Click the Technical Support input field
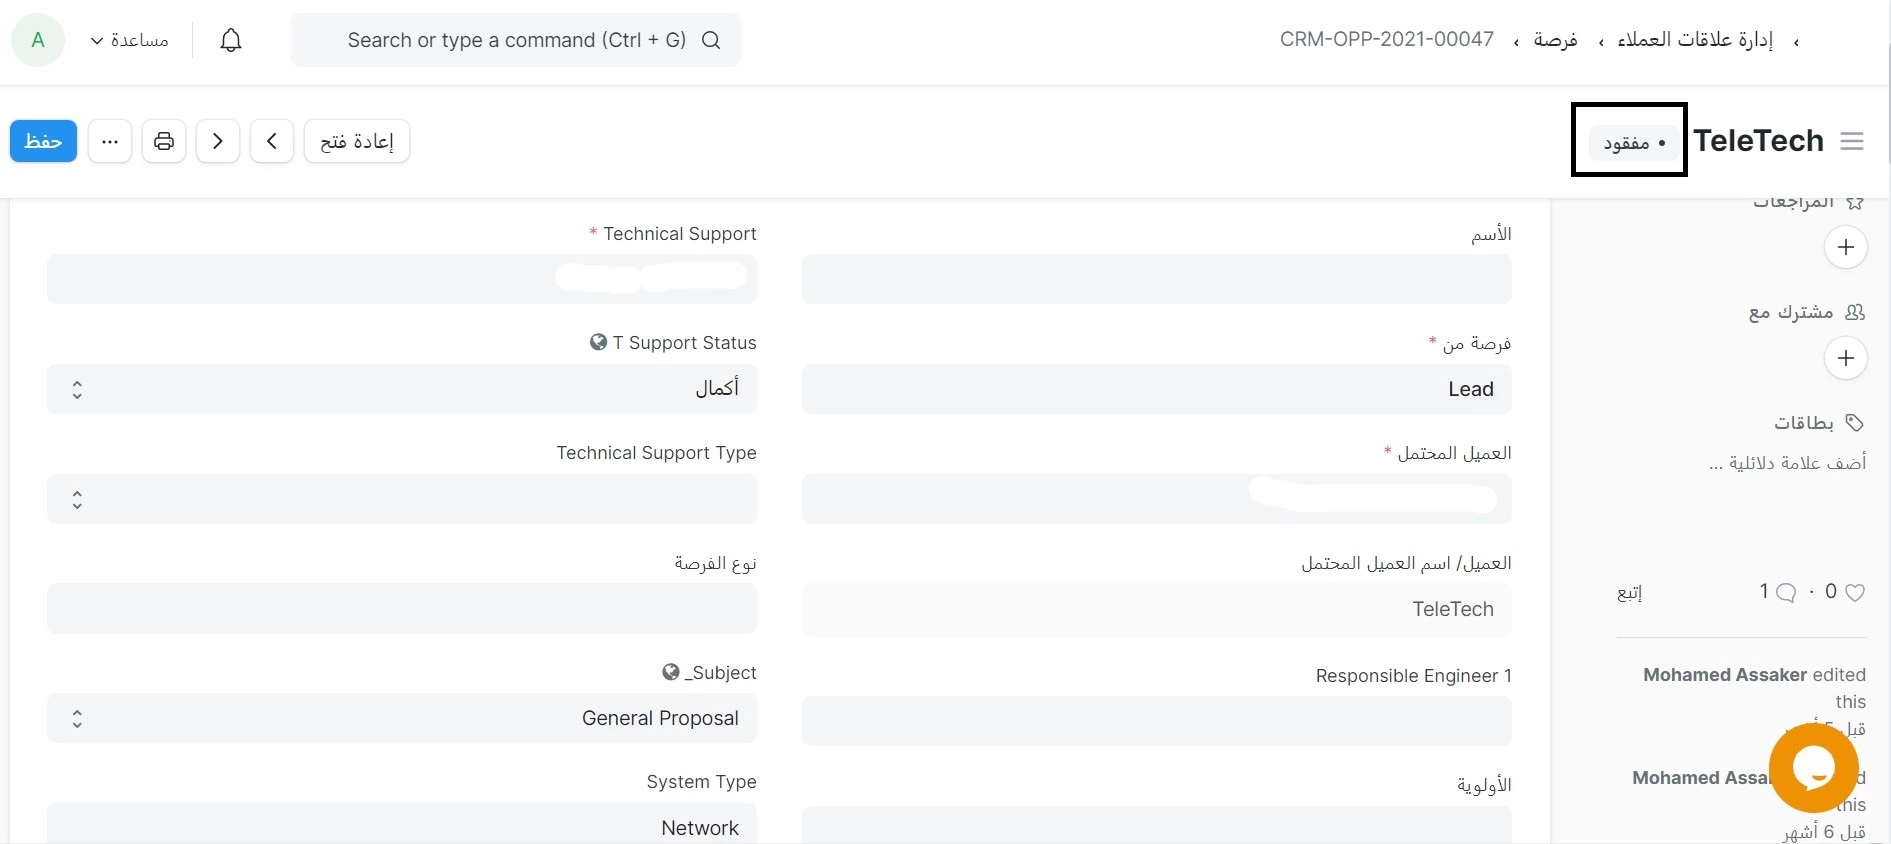 click(x=402, y=279)
